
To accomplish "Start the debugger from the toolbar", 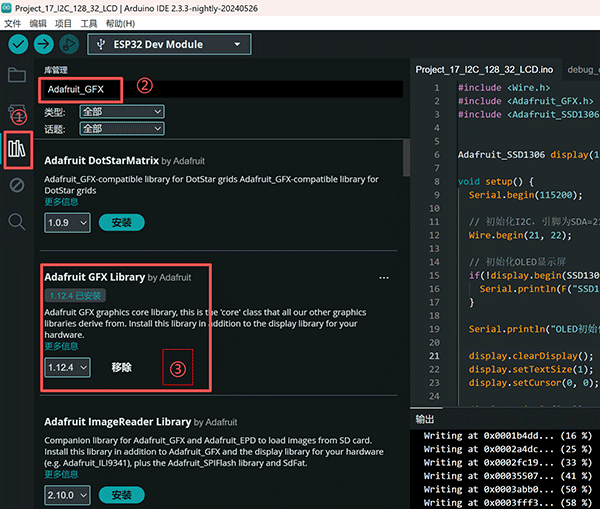I will point(69,44).
